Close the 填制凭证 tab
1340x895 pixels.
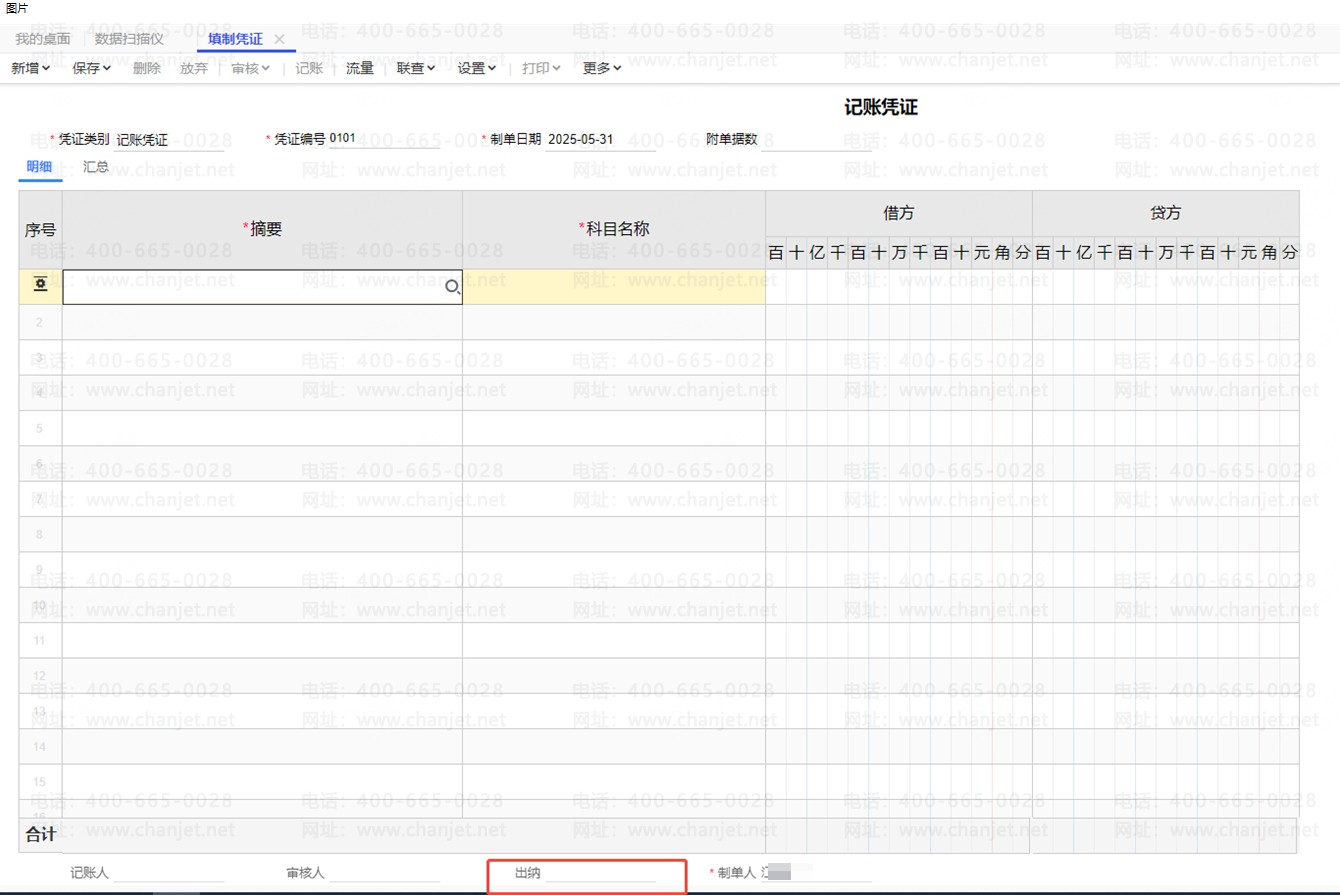point(280,40)
